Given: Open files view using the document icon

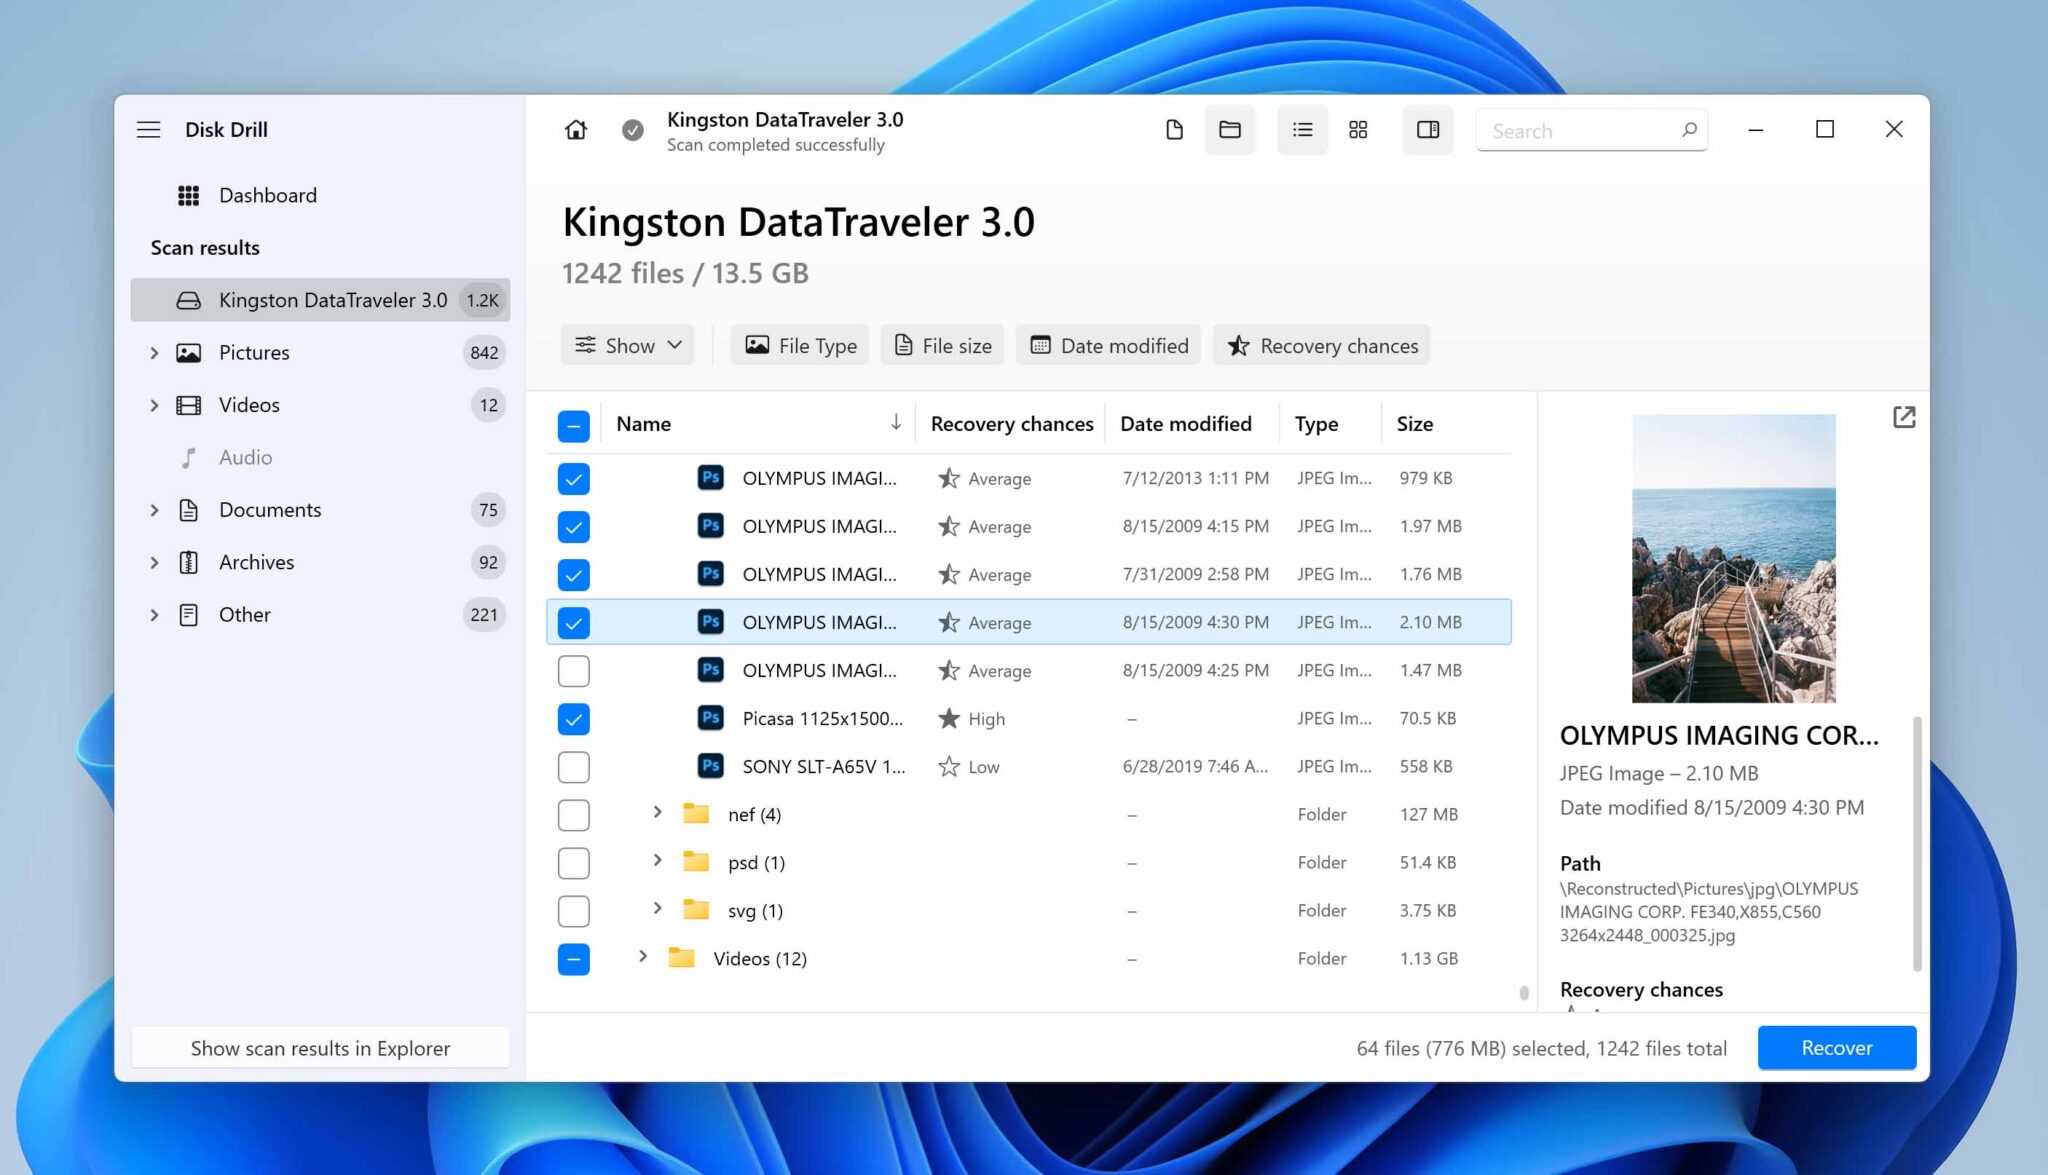Looking at the screenshot, I should click(x=1174, y=129).
